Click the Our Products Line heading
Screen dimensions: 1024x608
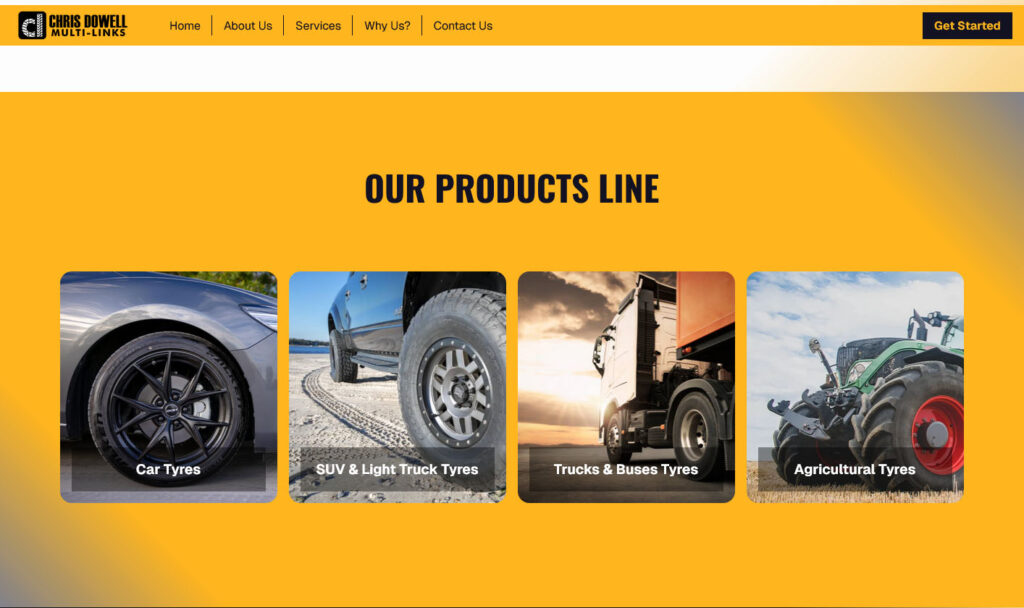(512, 188)
